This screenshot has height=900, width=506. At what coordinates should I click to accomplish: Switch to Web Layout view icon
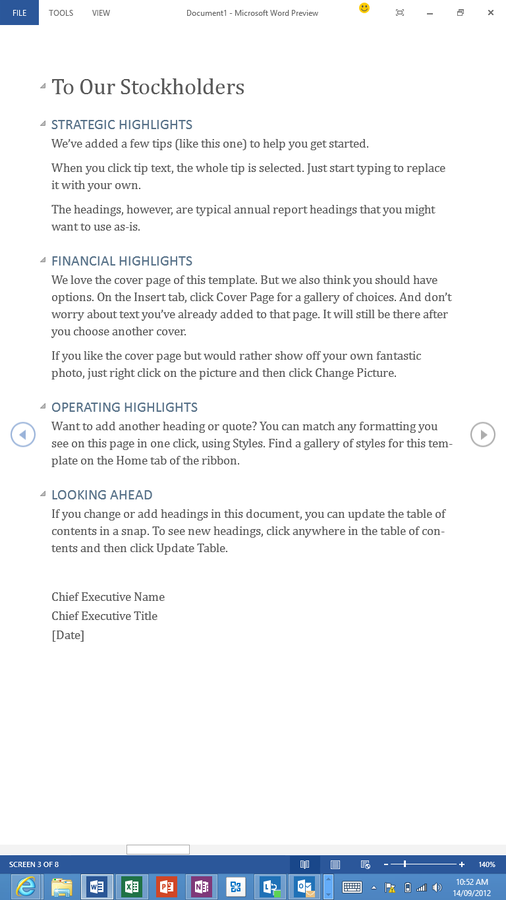point(365,864)
